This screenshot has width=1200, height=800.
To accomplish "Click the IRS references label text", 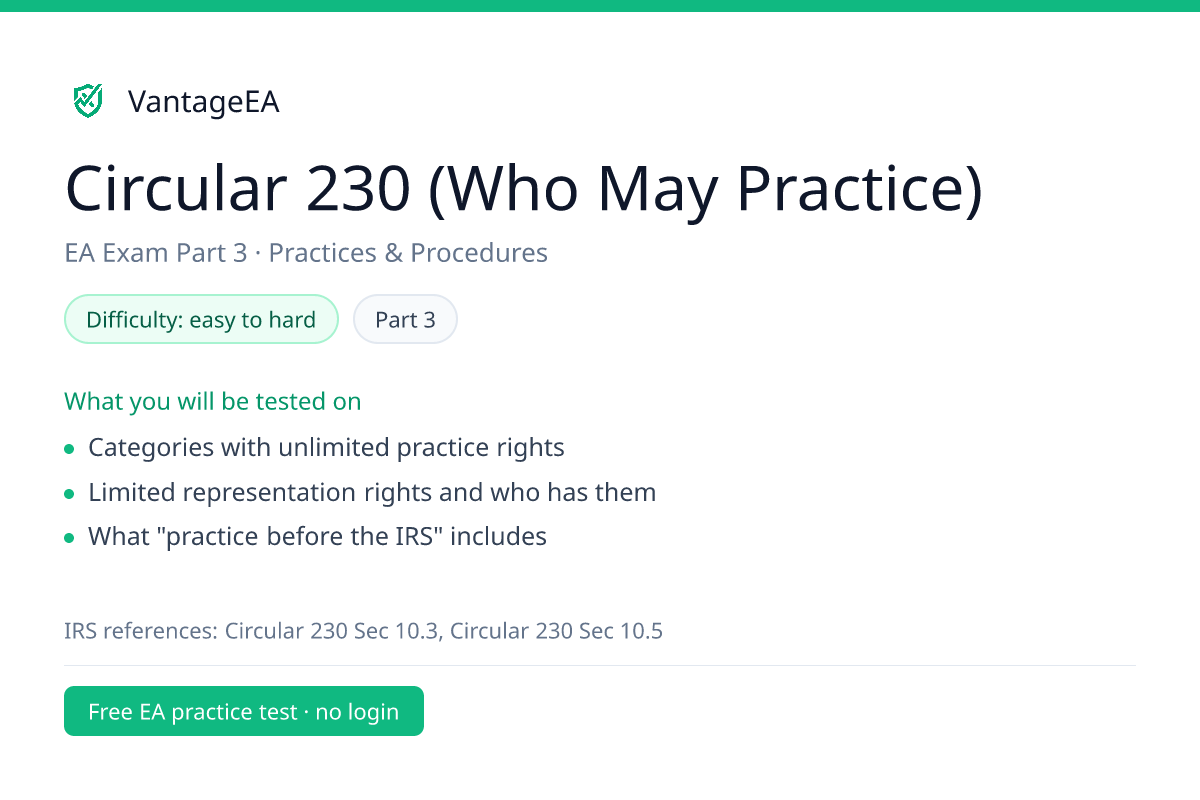I will [x=141, y=631].
